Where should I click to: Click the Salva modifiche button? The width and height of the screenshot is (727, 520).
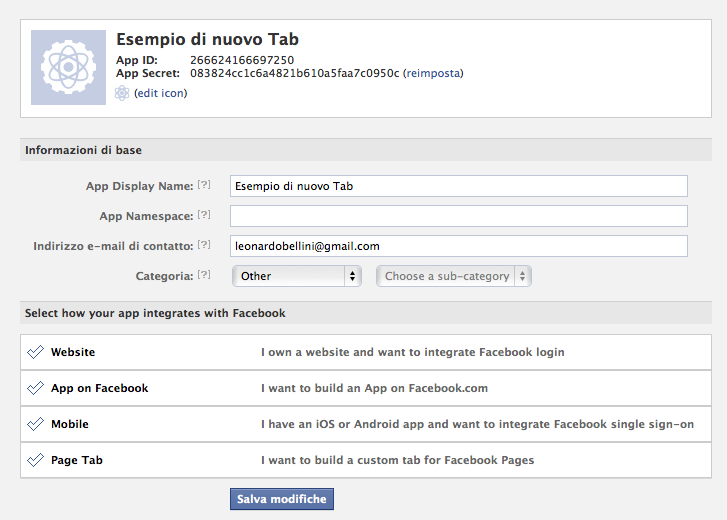click(282, 499)
